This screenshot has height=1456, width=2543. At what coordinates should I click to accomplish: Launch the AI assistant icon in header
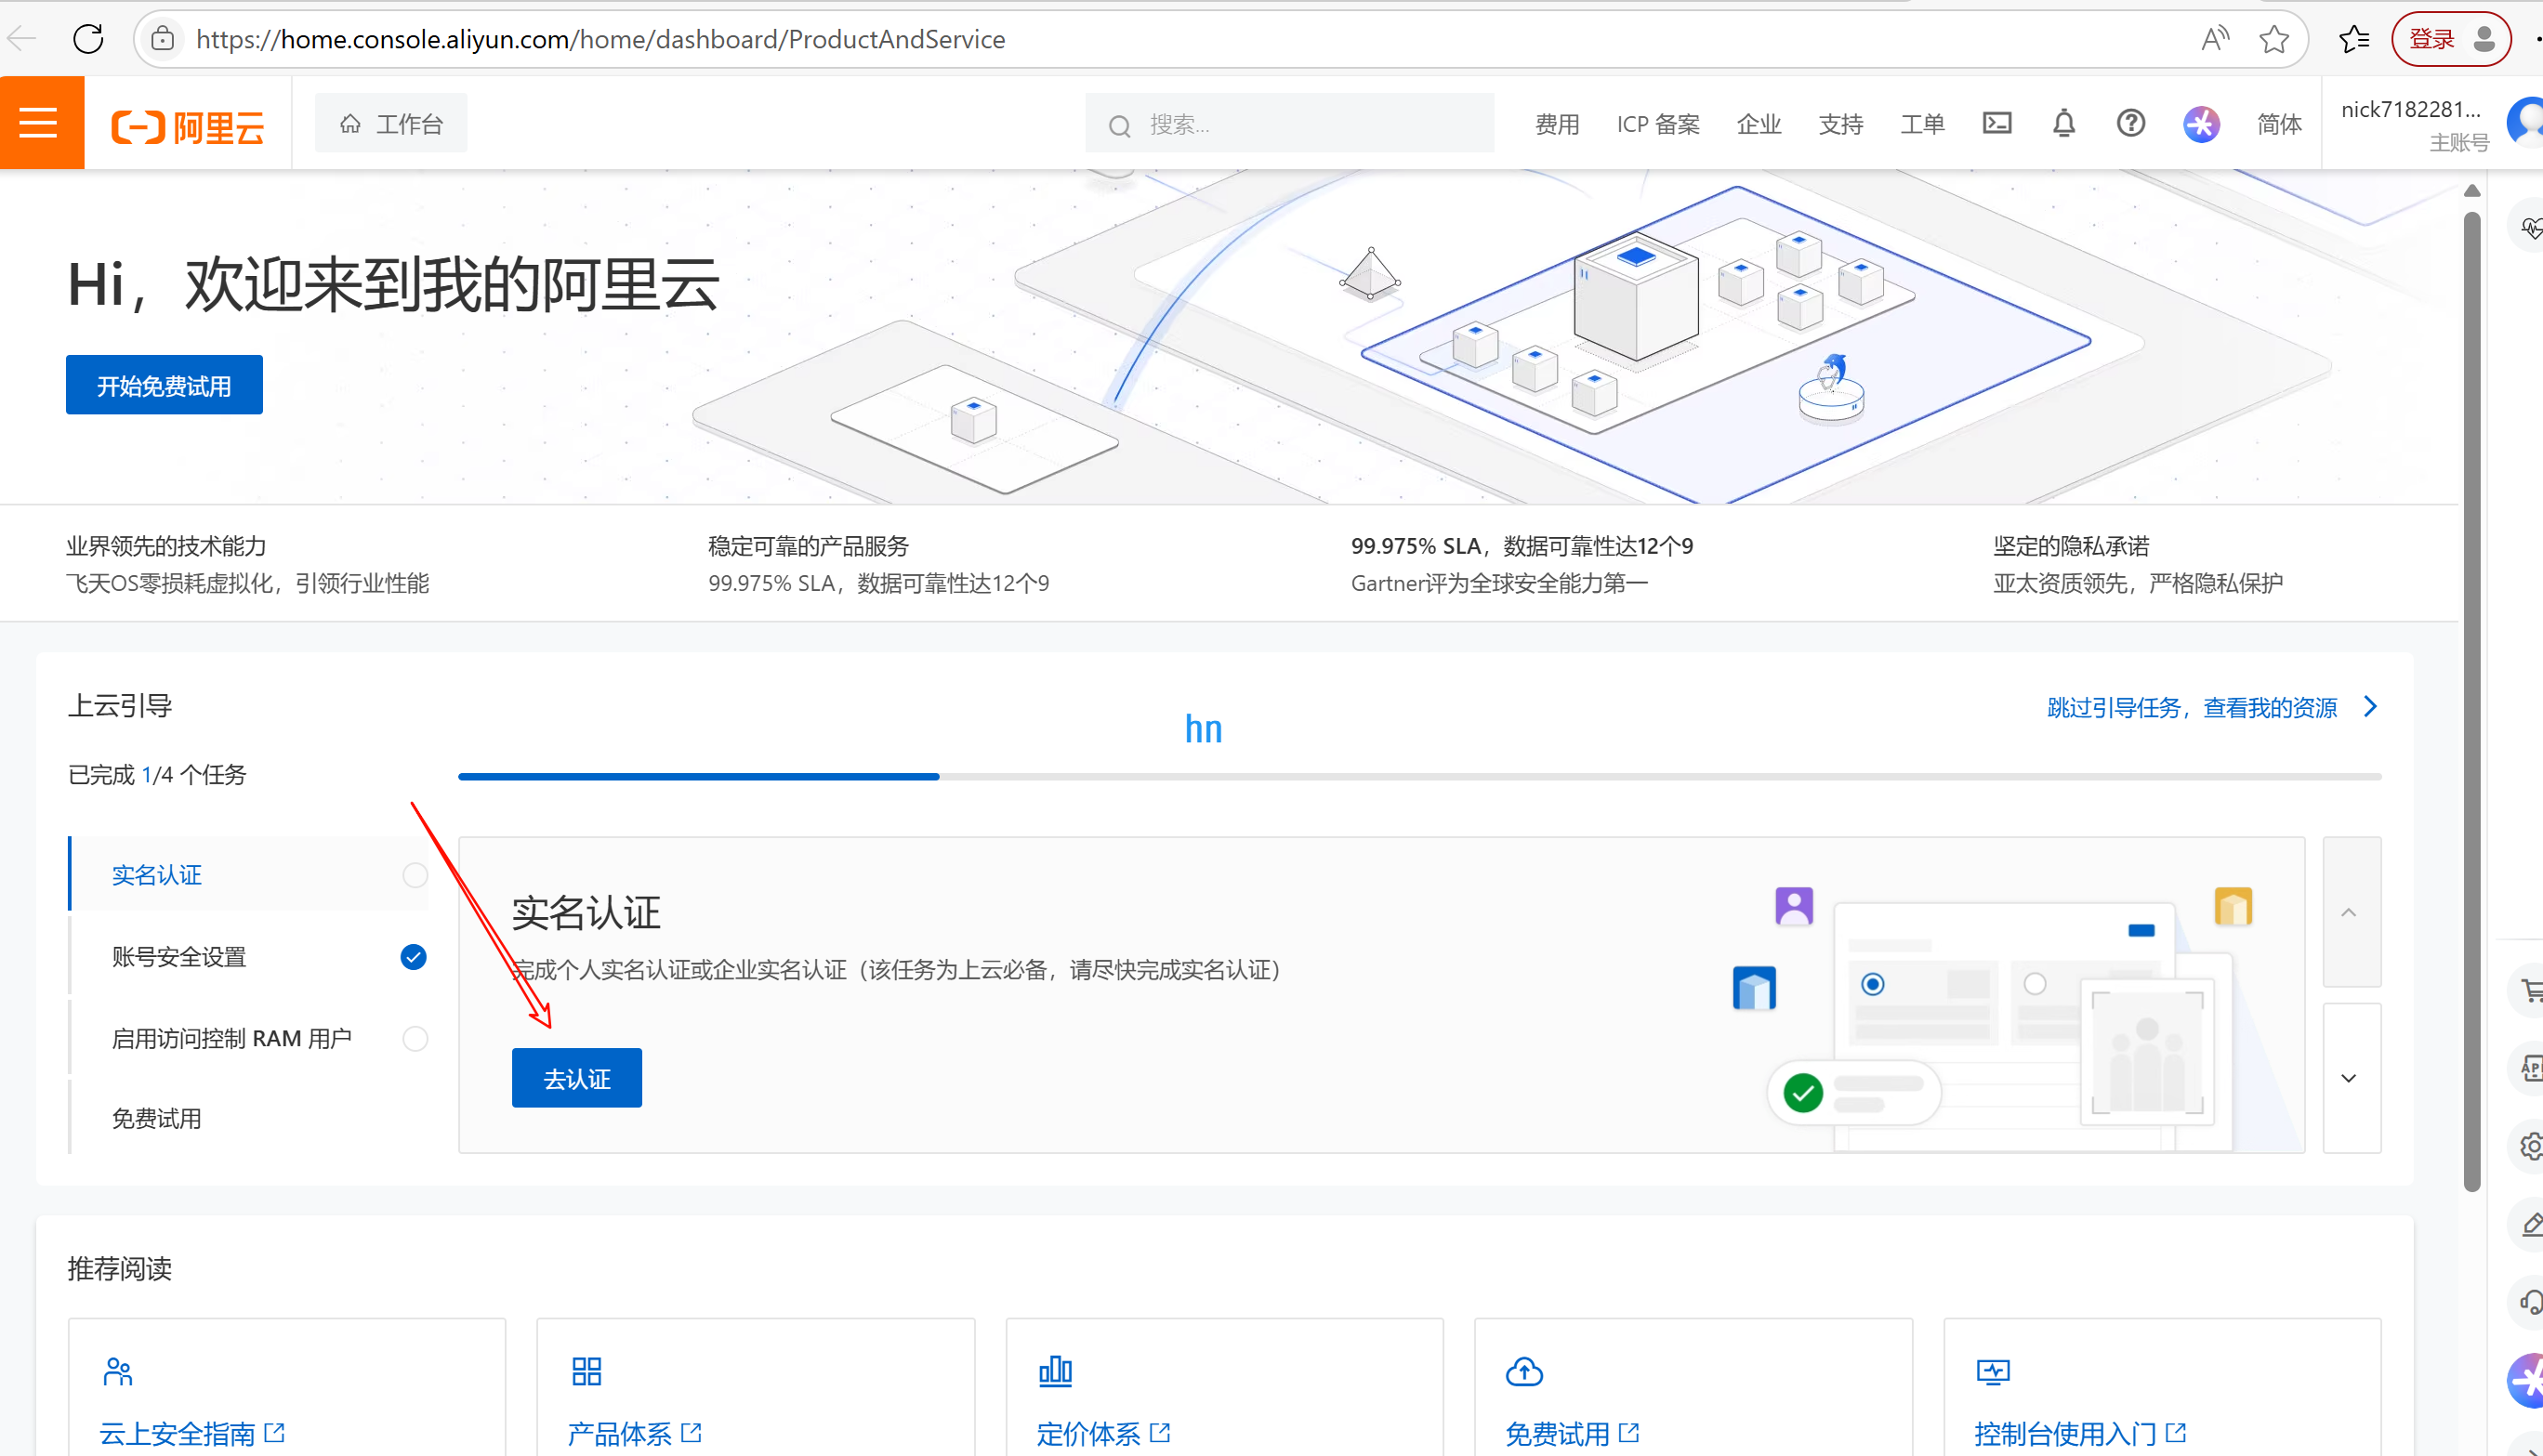2201,124
